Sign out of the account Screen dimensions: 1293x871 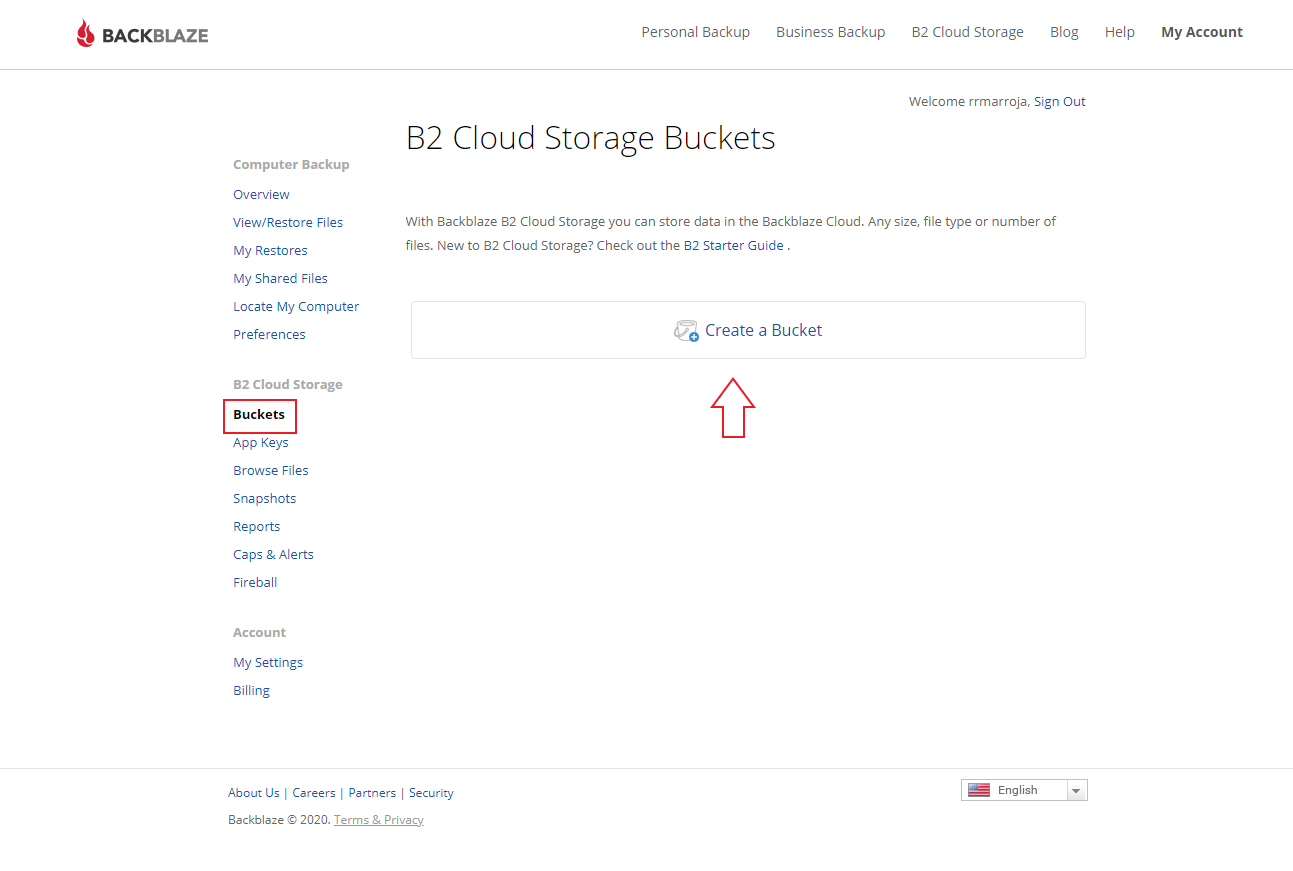[1059, 101]
